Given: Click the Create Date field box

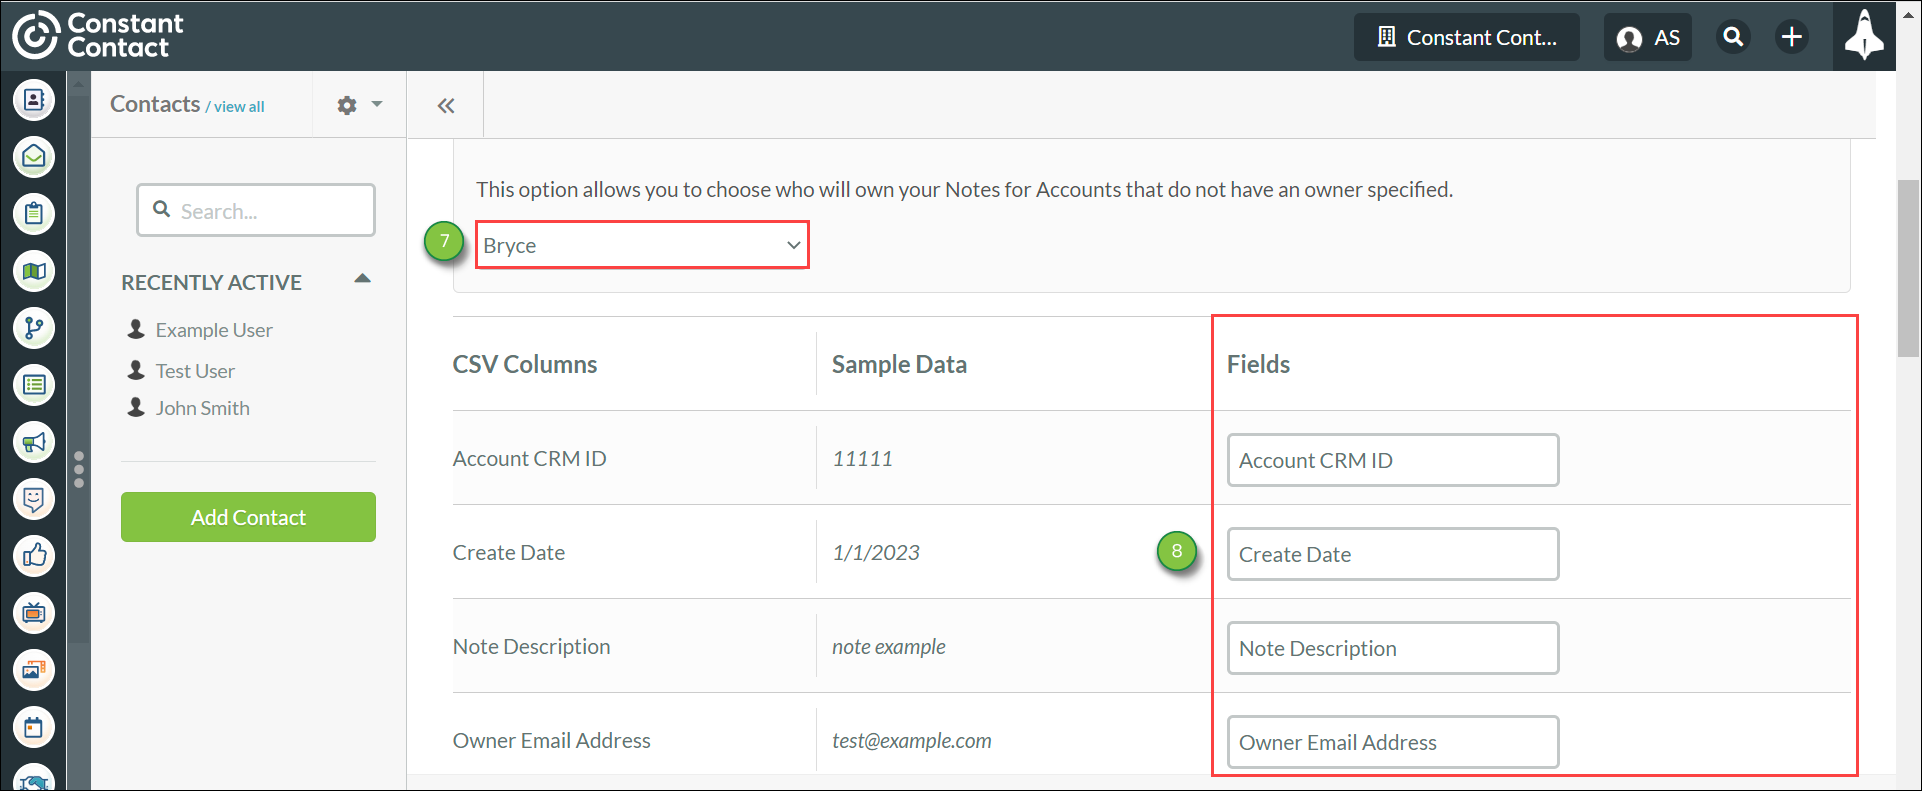Looking at the screenshot, I should pos(1393,554).
